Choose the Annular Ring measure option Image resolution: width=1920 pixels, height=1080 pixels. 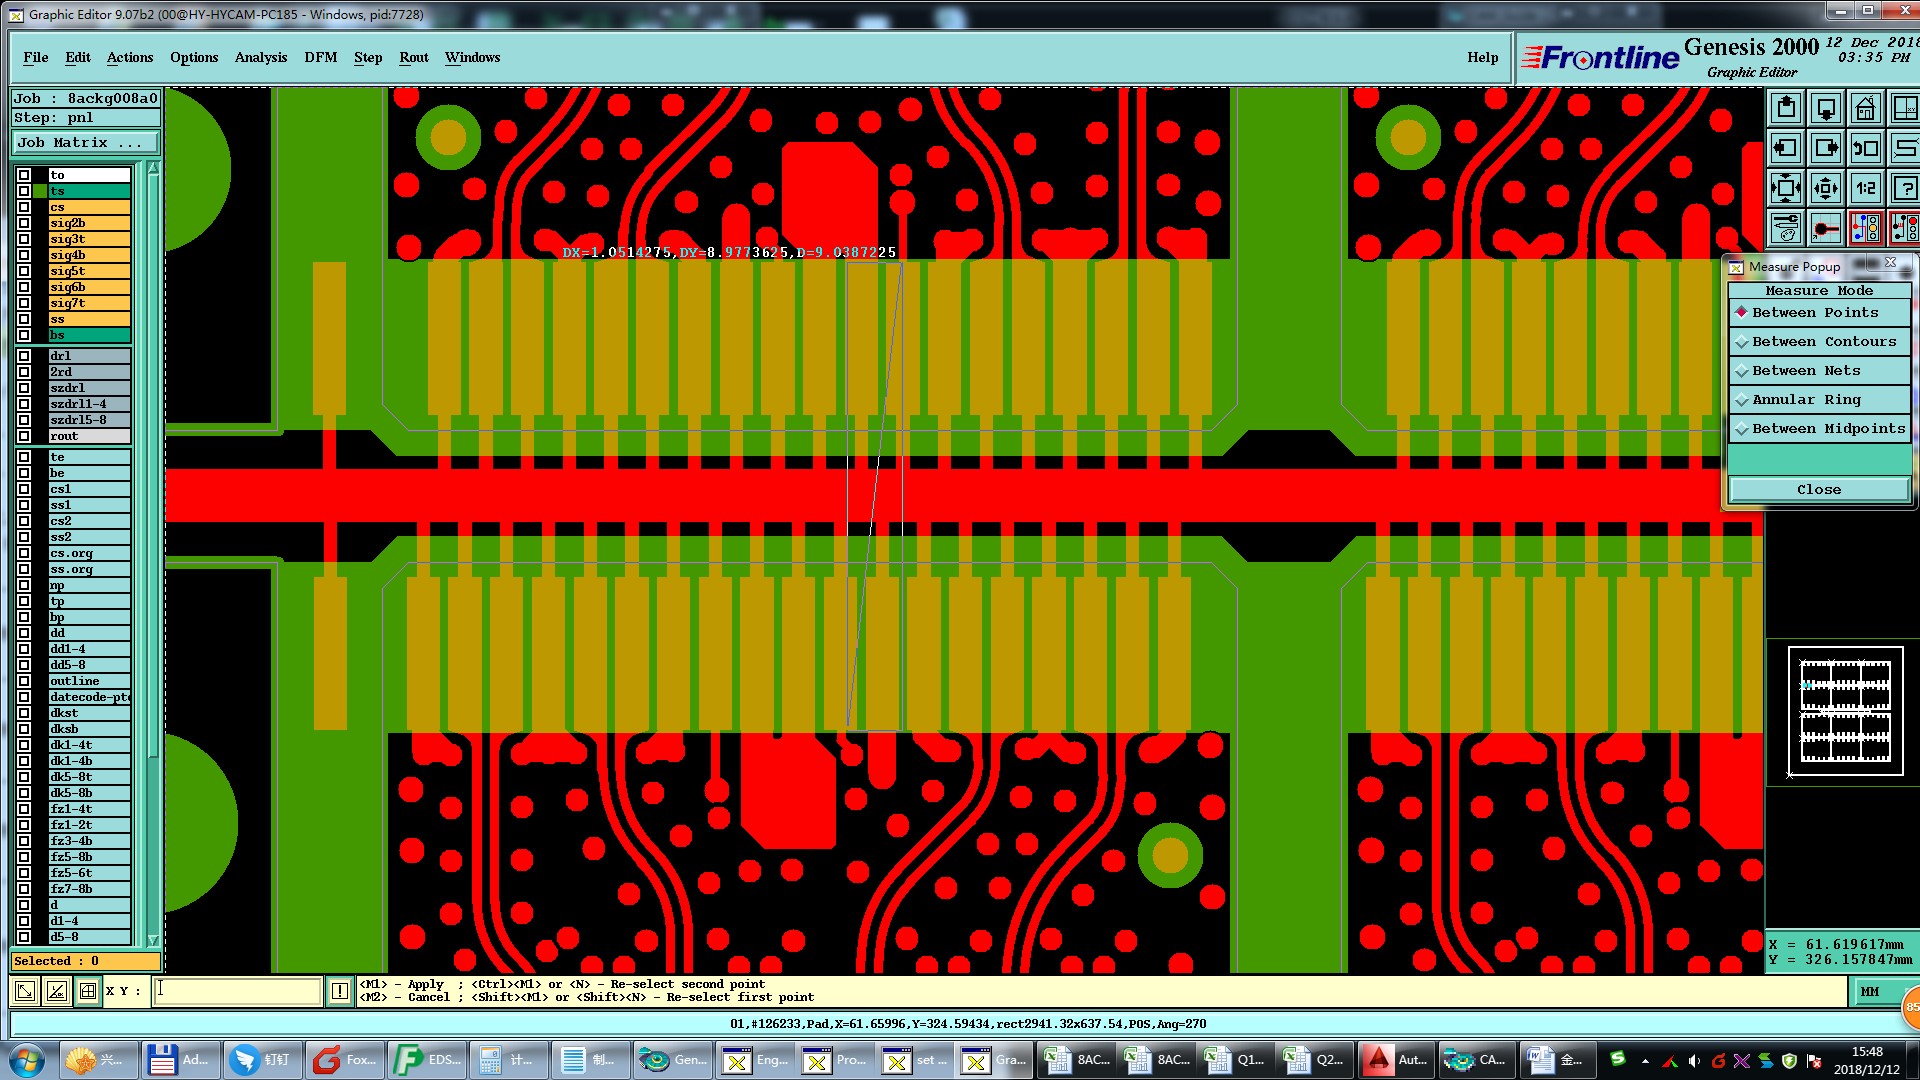click(1806, 400)
